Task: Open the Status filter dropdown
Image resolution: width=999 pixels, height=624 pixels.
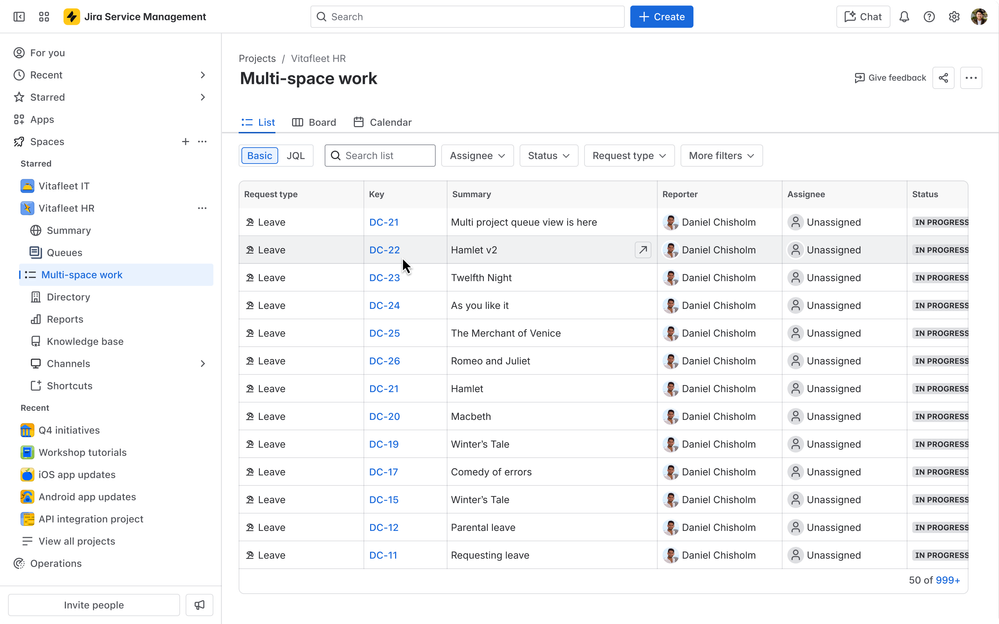Action: [x=549, y=156]
